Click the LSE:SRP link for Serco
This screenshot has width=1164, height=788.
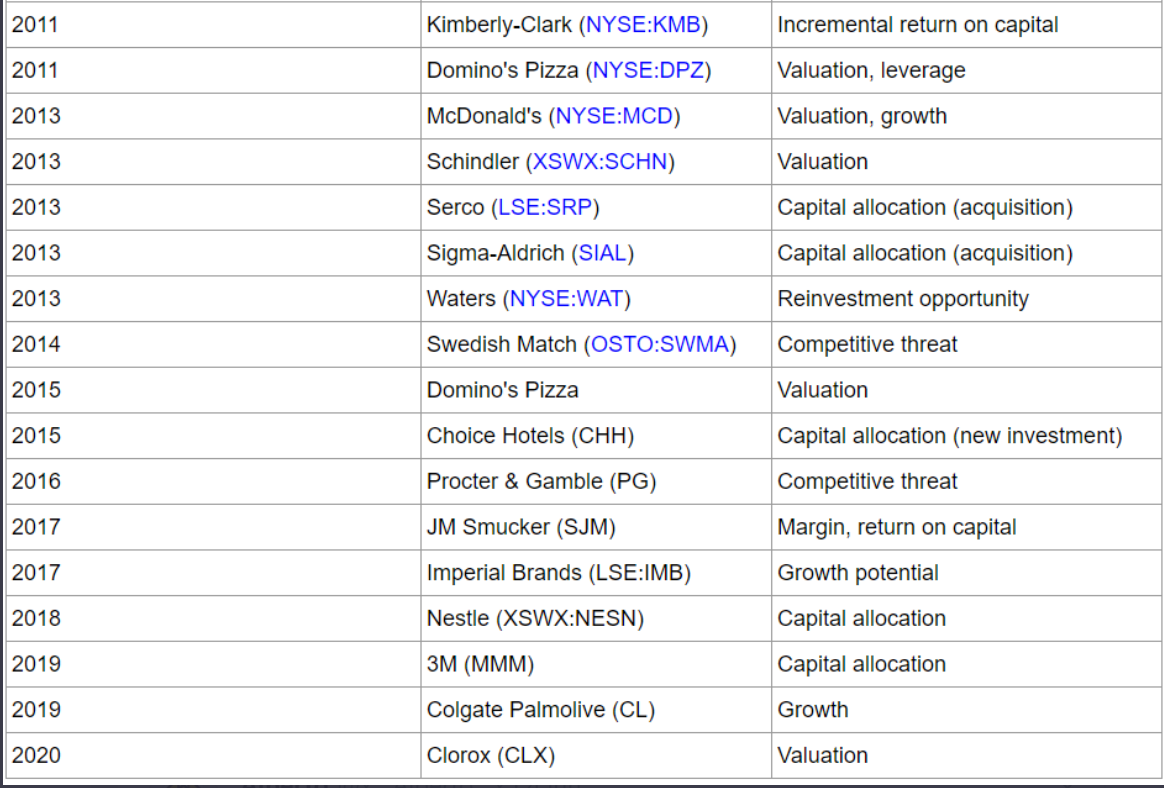click(545, 207)
